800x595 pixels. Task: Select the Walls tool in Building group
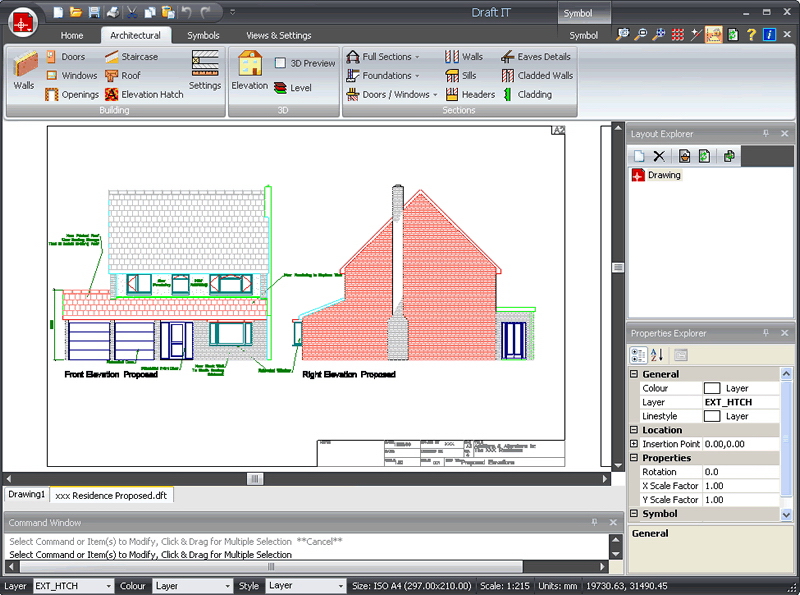point(23,71)
